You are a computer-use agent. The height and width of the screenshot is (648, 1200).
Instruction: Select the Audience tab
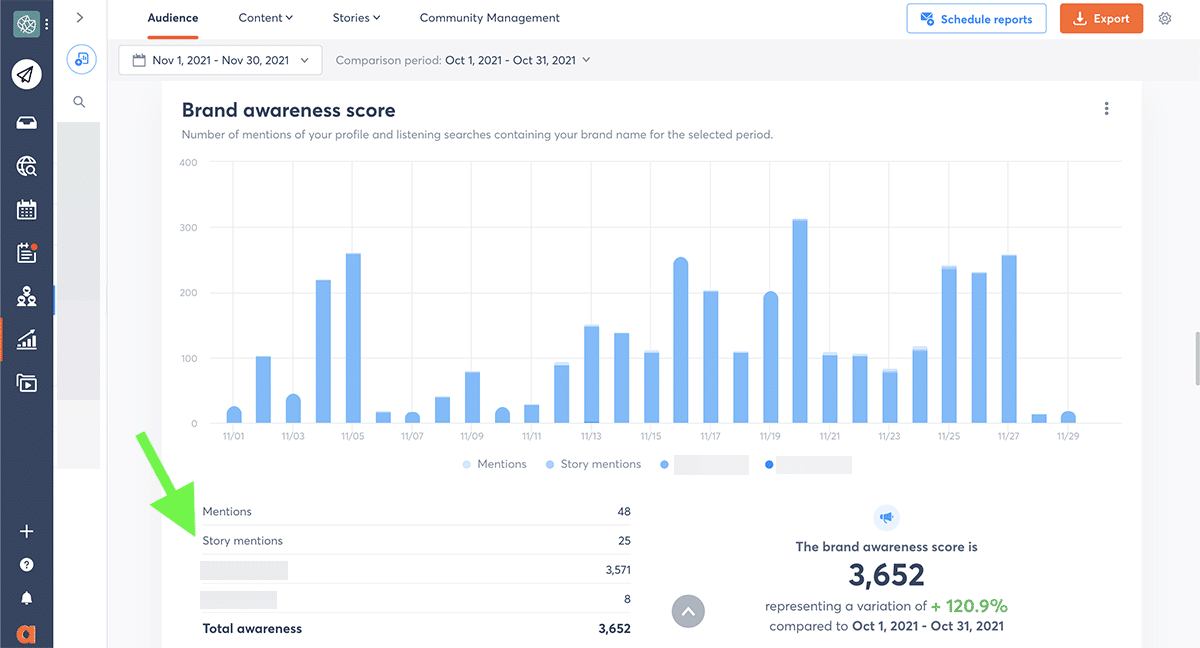(172, 18)
